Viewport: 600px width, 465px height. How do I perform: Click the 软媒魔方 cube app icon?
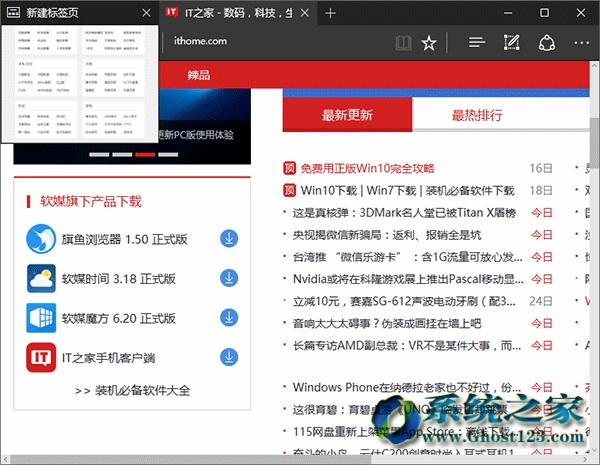[x=41, y=318]
